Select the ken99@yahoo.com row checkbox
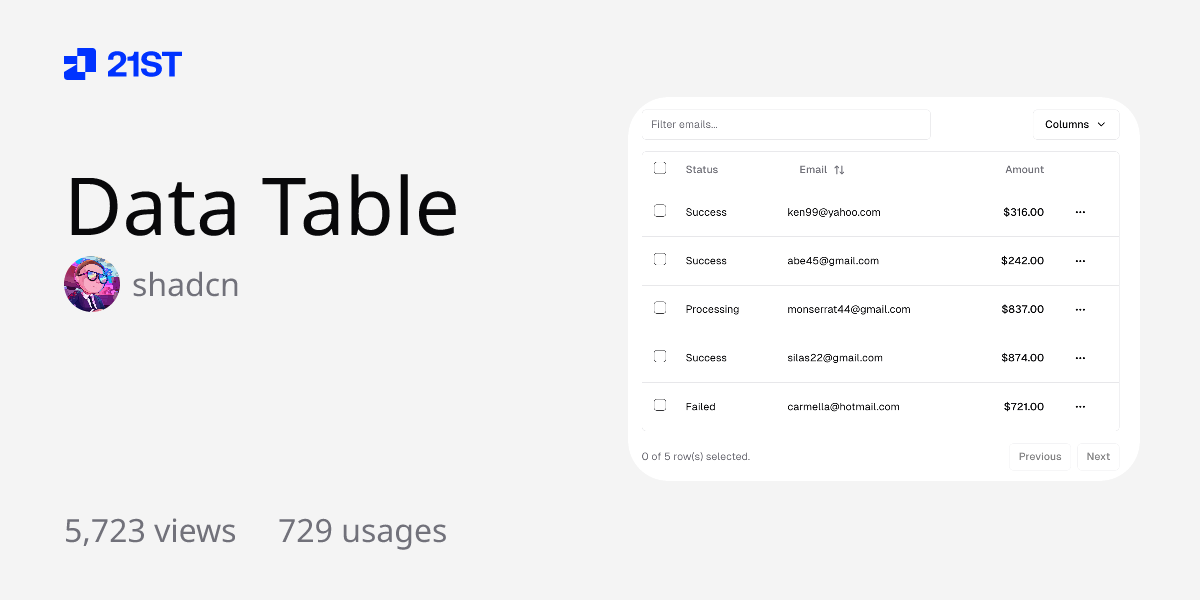 [x=660, y=211]
